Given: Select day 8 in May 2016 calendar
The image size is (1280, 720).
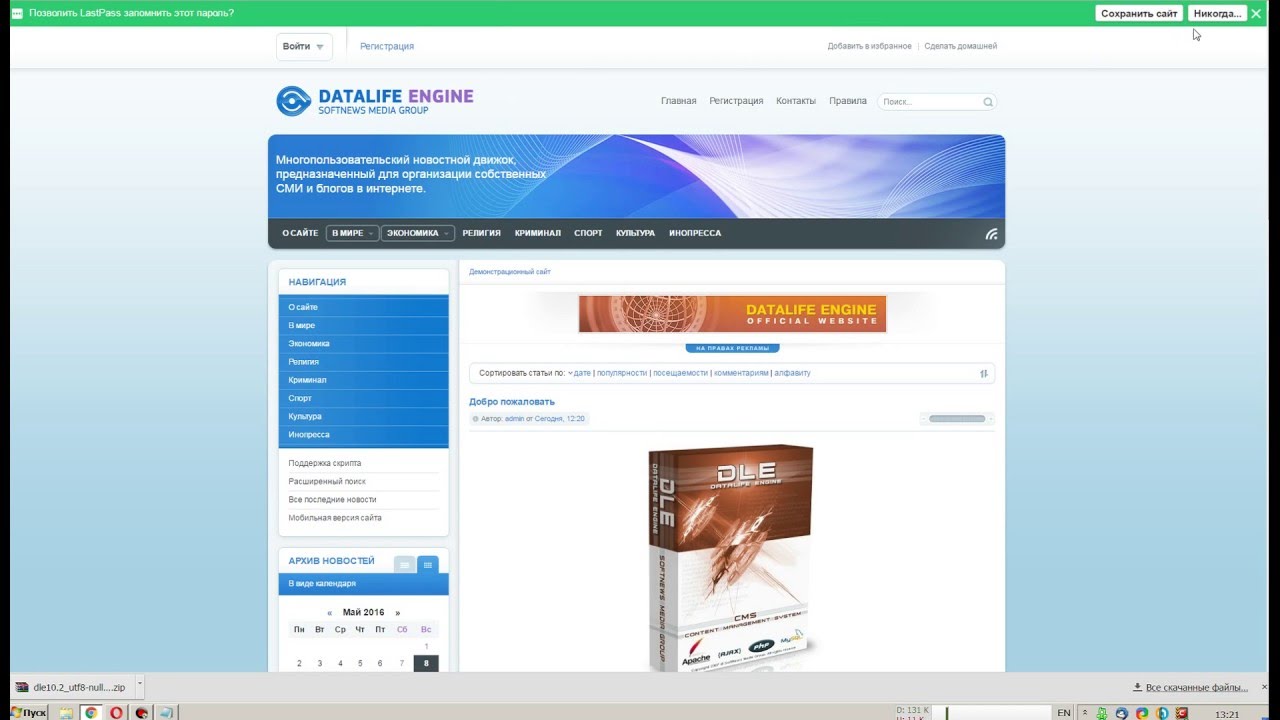Looking at the screenshot, I should coord(426,663).
